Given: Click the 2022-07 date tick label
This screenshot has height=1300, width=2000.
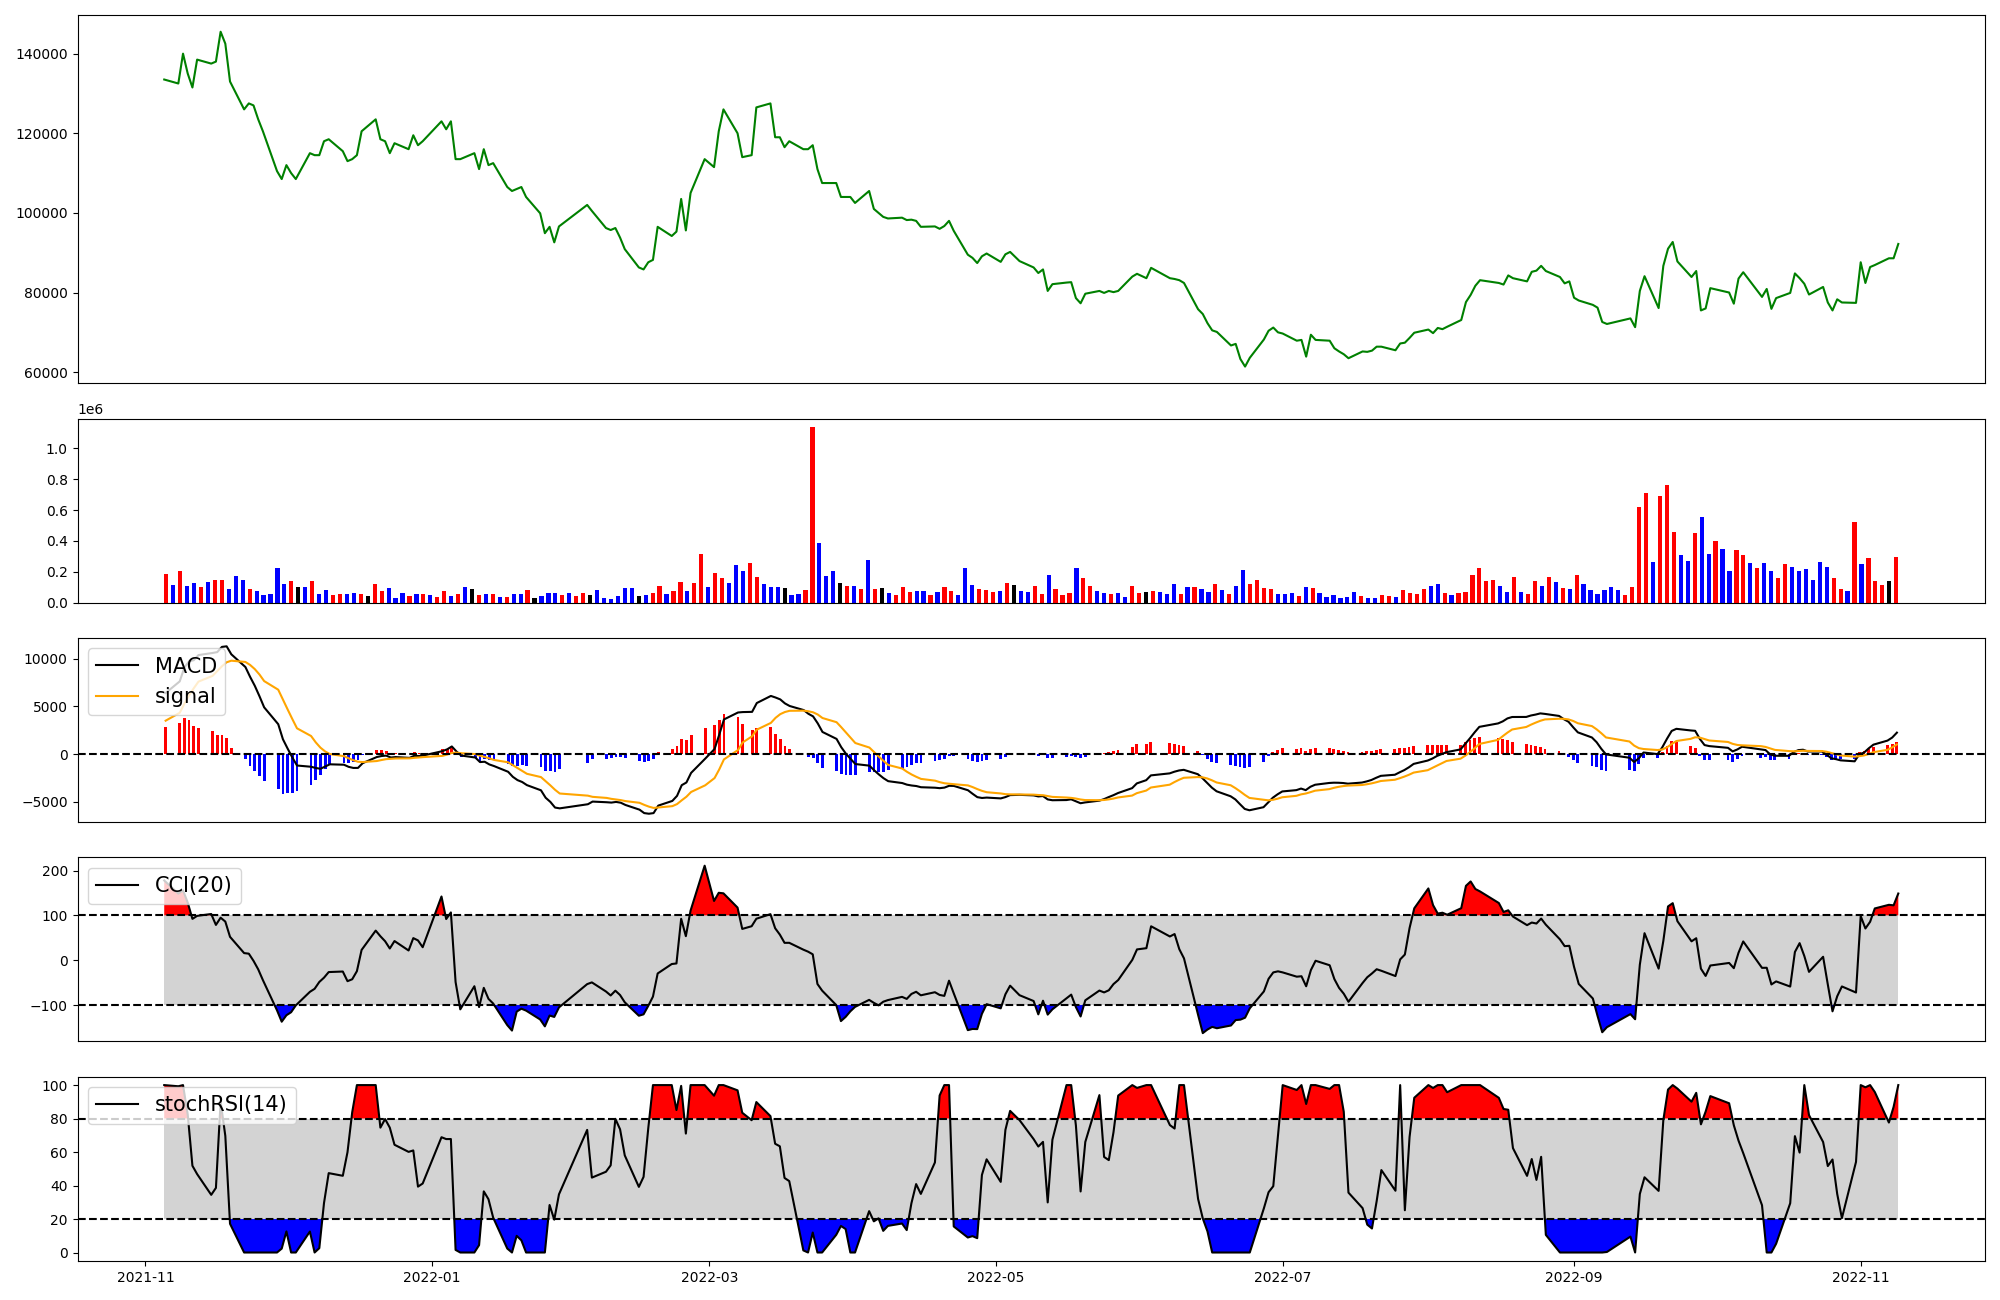Looking at the screenshot, I should 1282,1277.
